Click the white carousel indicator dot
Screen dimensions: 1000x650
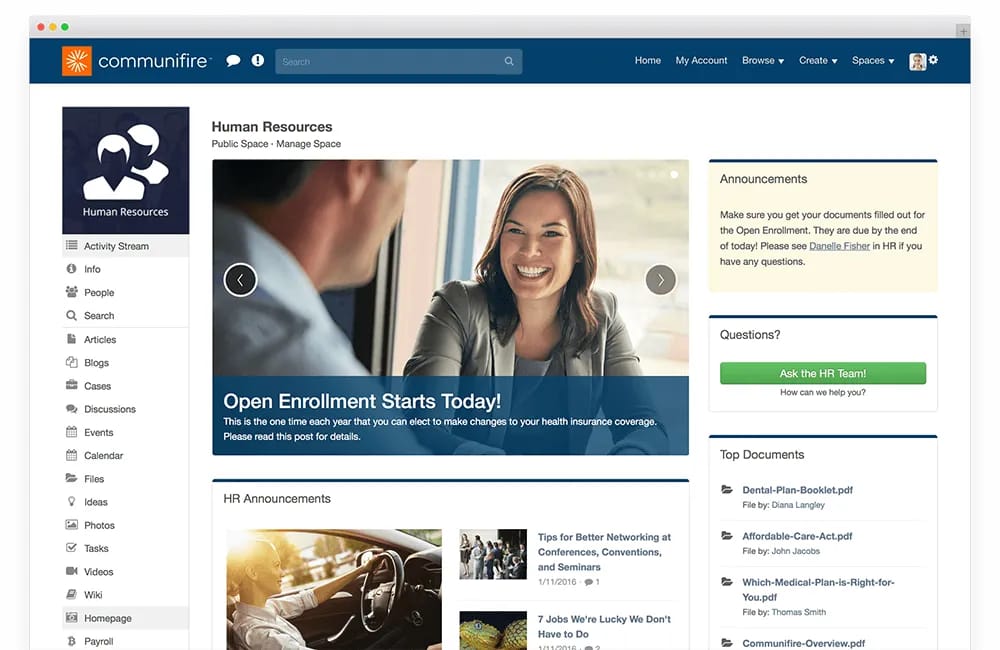pyautogui.click(x=673, y=174)
